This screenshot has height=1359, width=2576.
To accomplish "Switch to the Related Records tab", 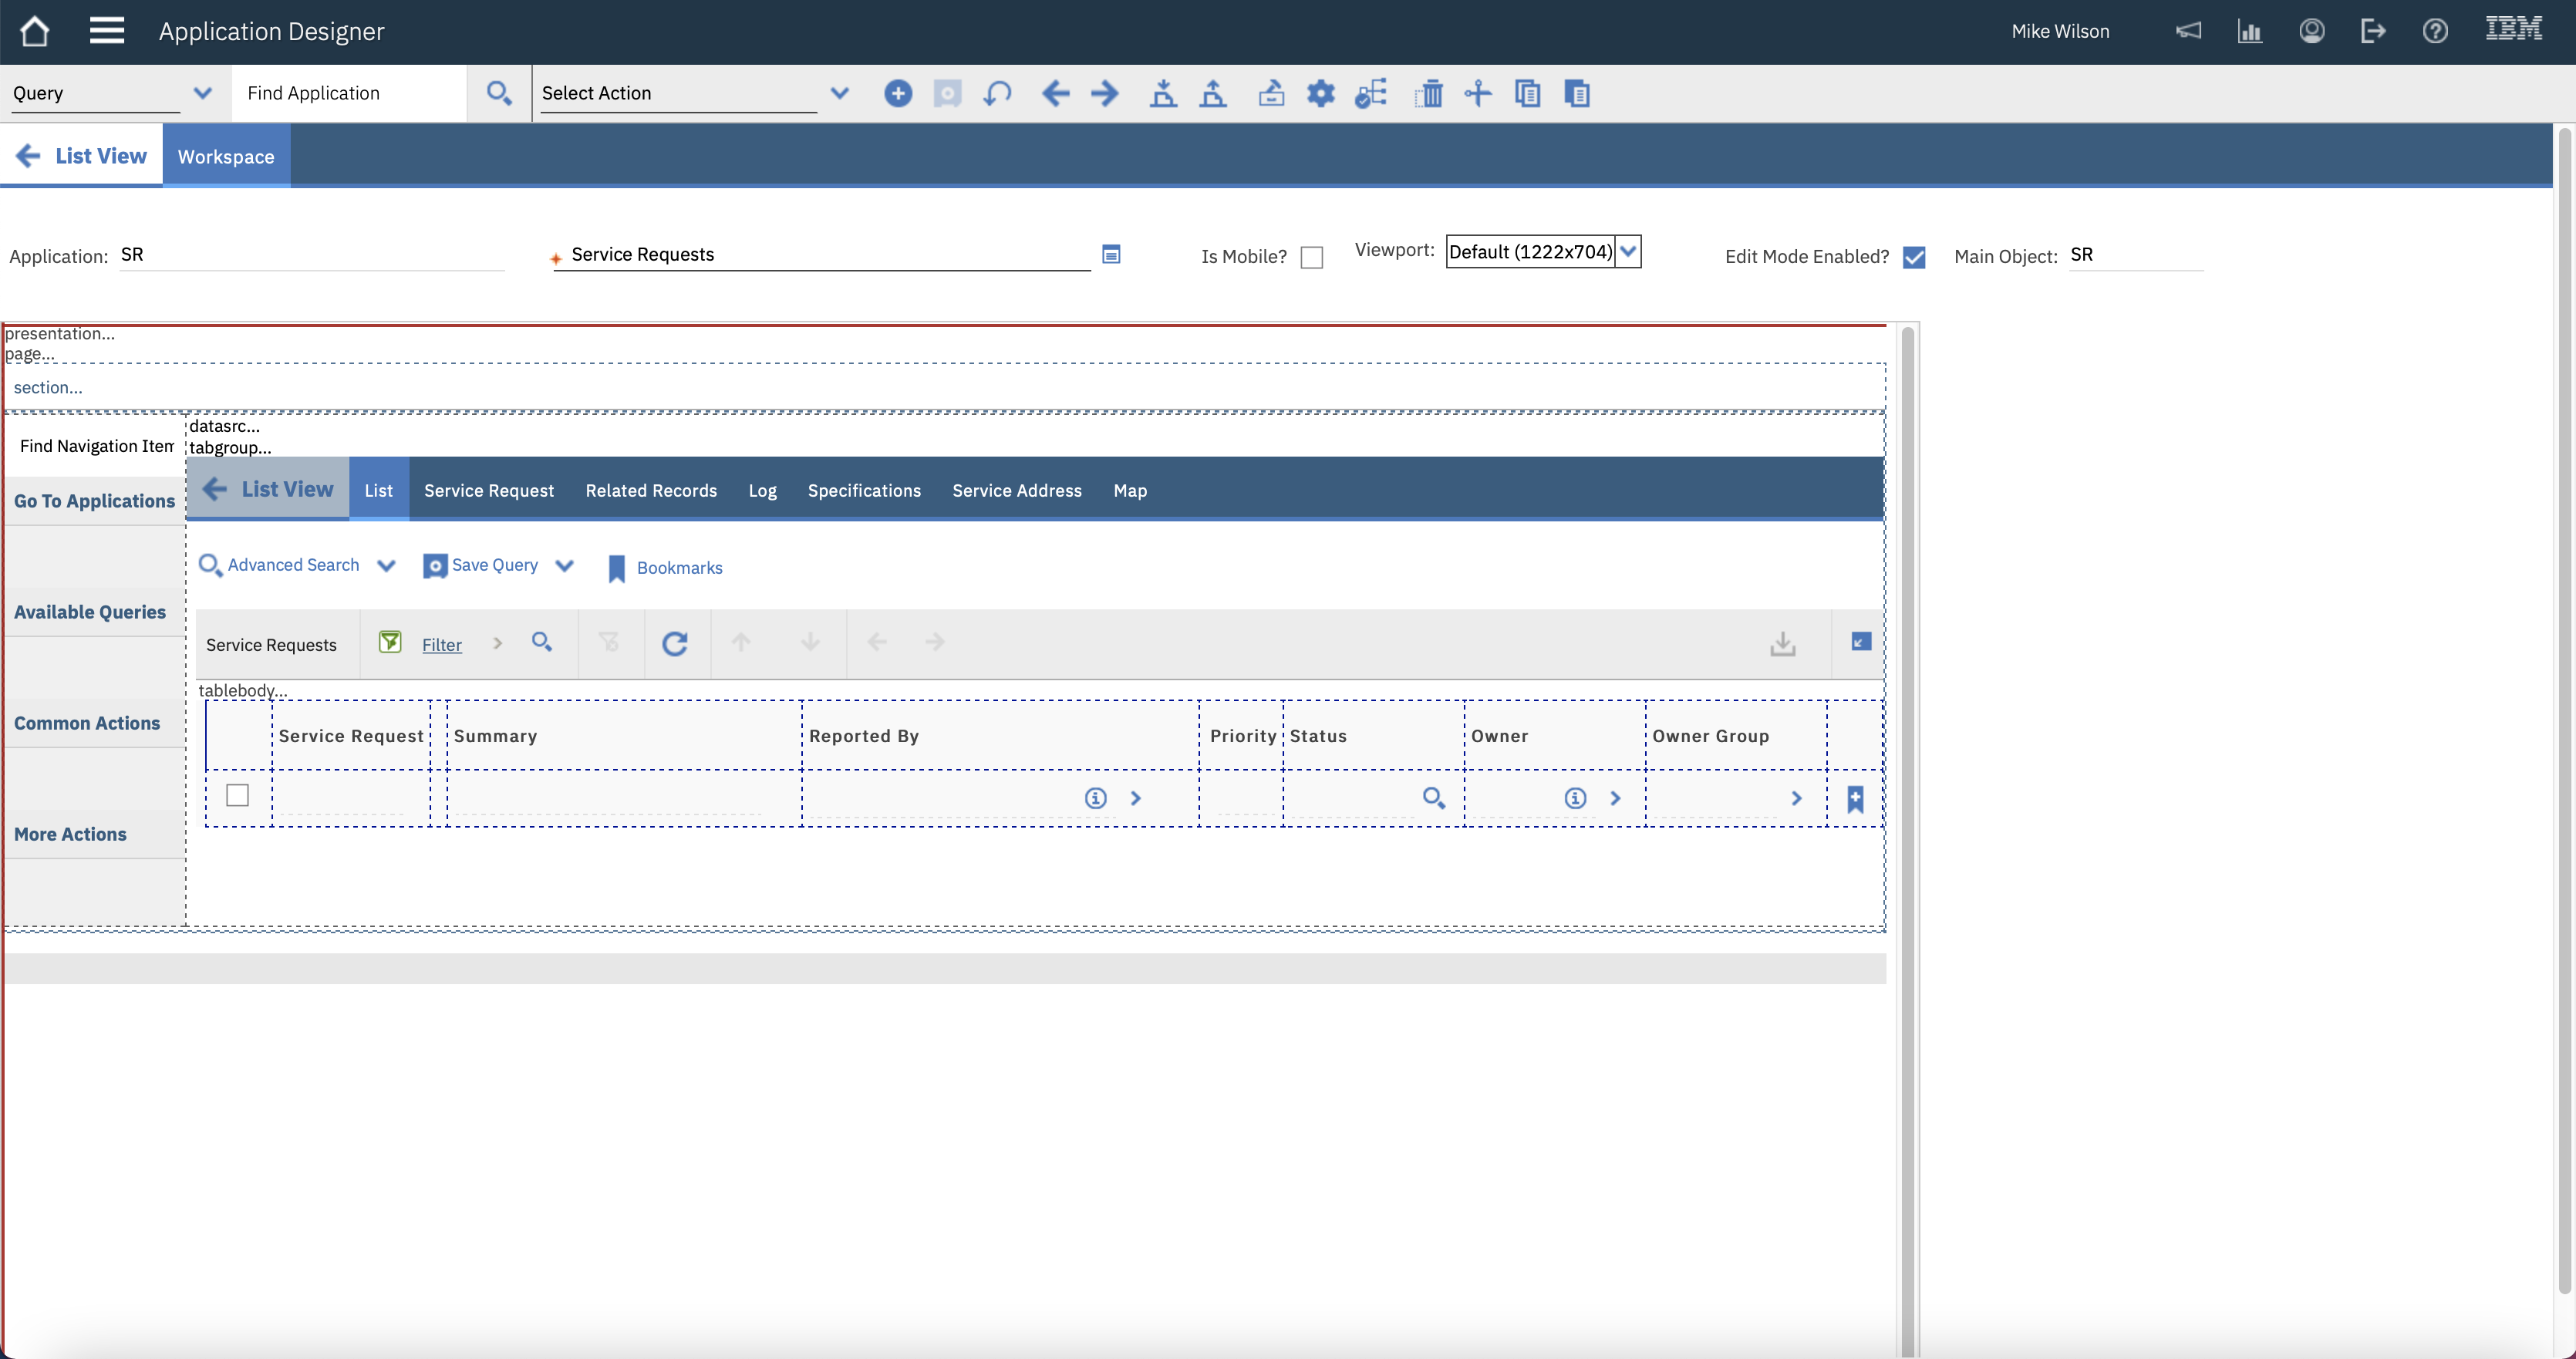I will [651, 490].
